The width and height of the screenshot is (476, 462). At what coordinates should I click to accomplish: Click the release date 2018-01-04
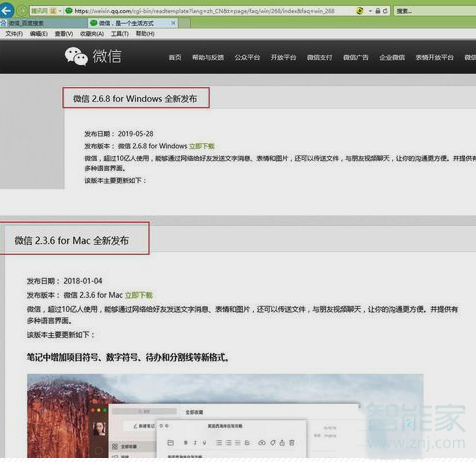tap(83, 281)
